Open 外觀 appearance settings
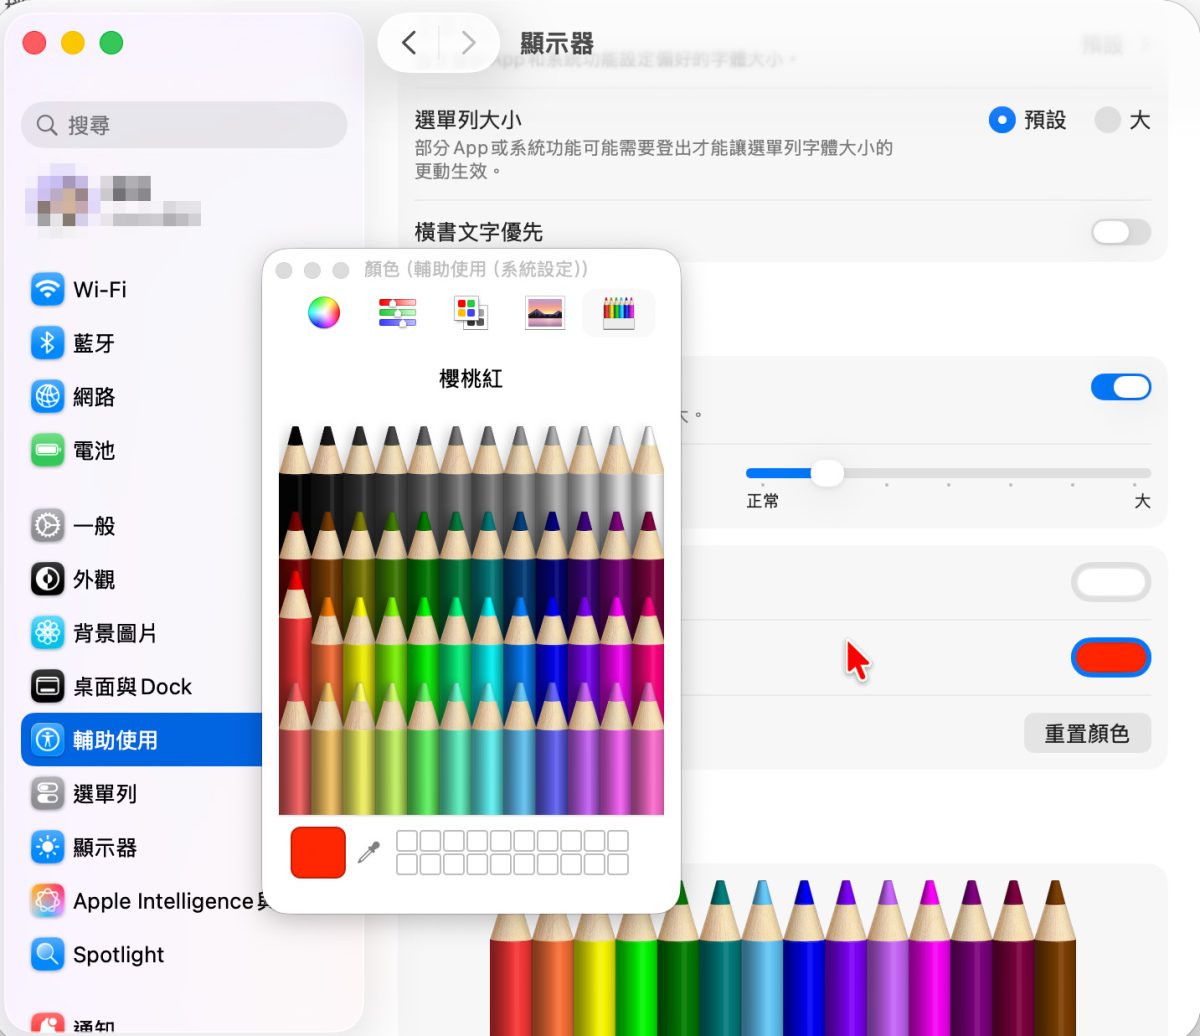 coord(140,579)
